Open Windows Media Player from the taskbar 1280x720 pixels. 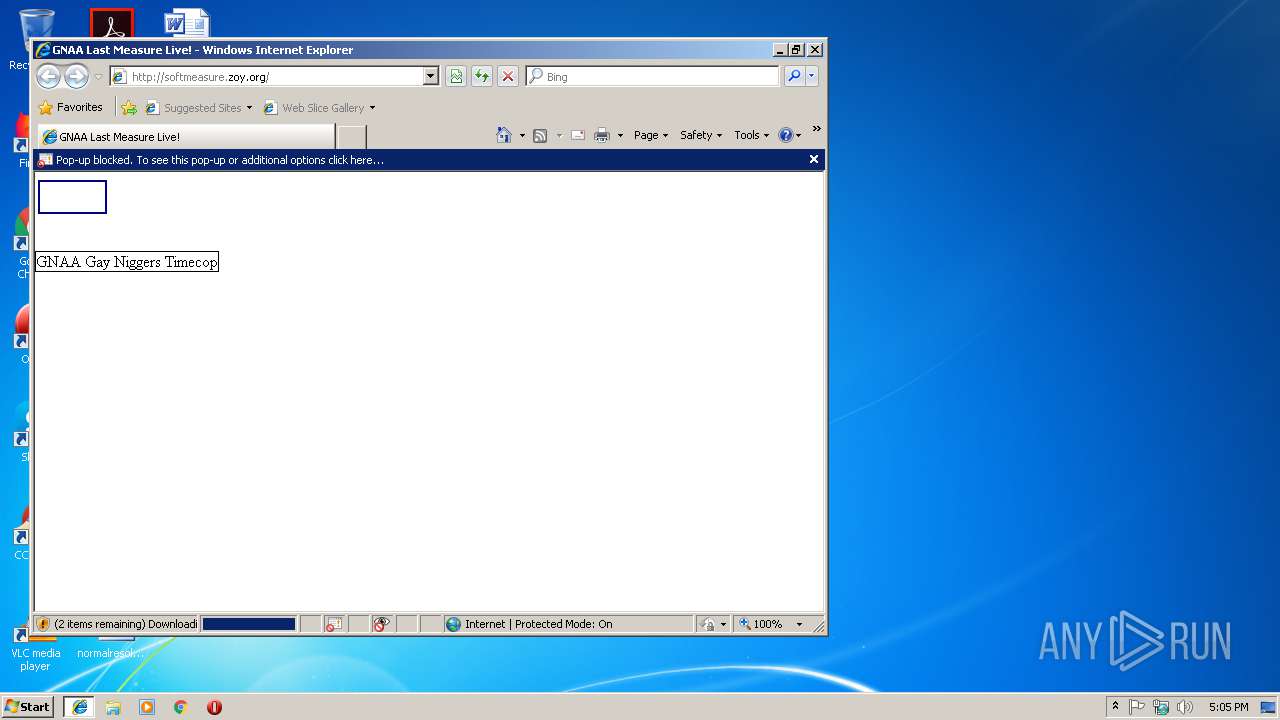147,706
